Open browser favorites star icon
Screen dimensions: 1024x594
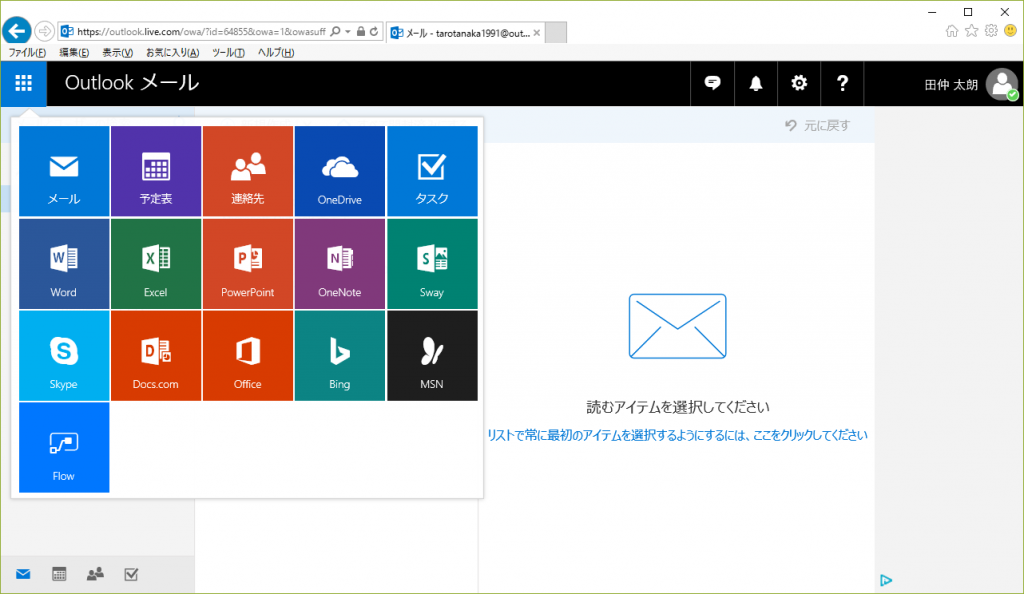(x=972, y=31)
